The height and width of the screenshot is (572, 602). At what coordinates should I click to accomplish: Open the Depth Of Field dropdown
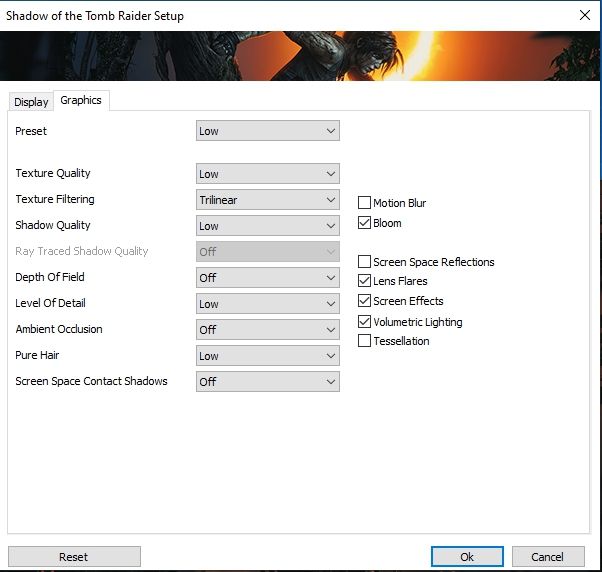click(268, 278)
